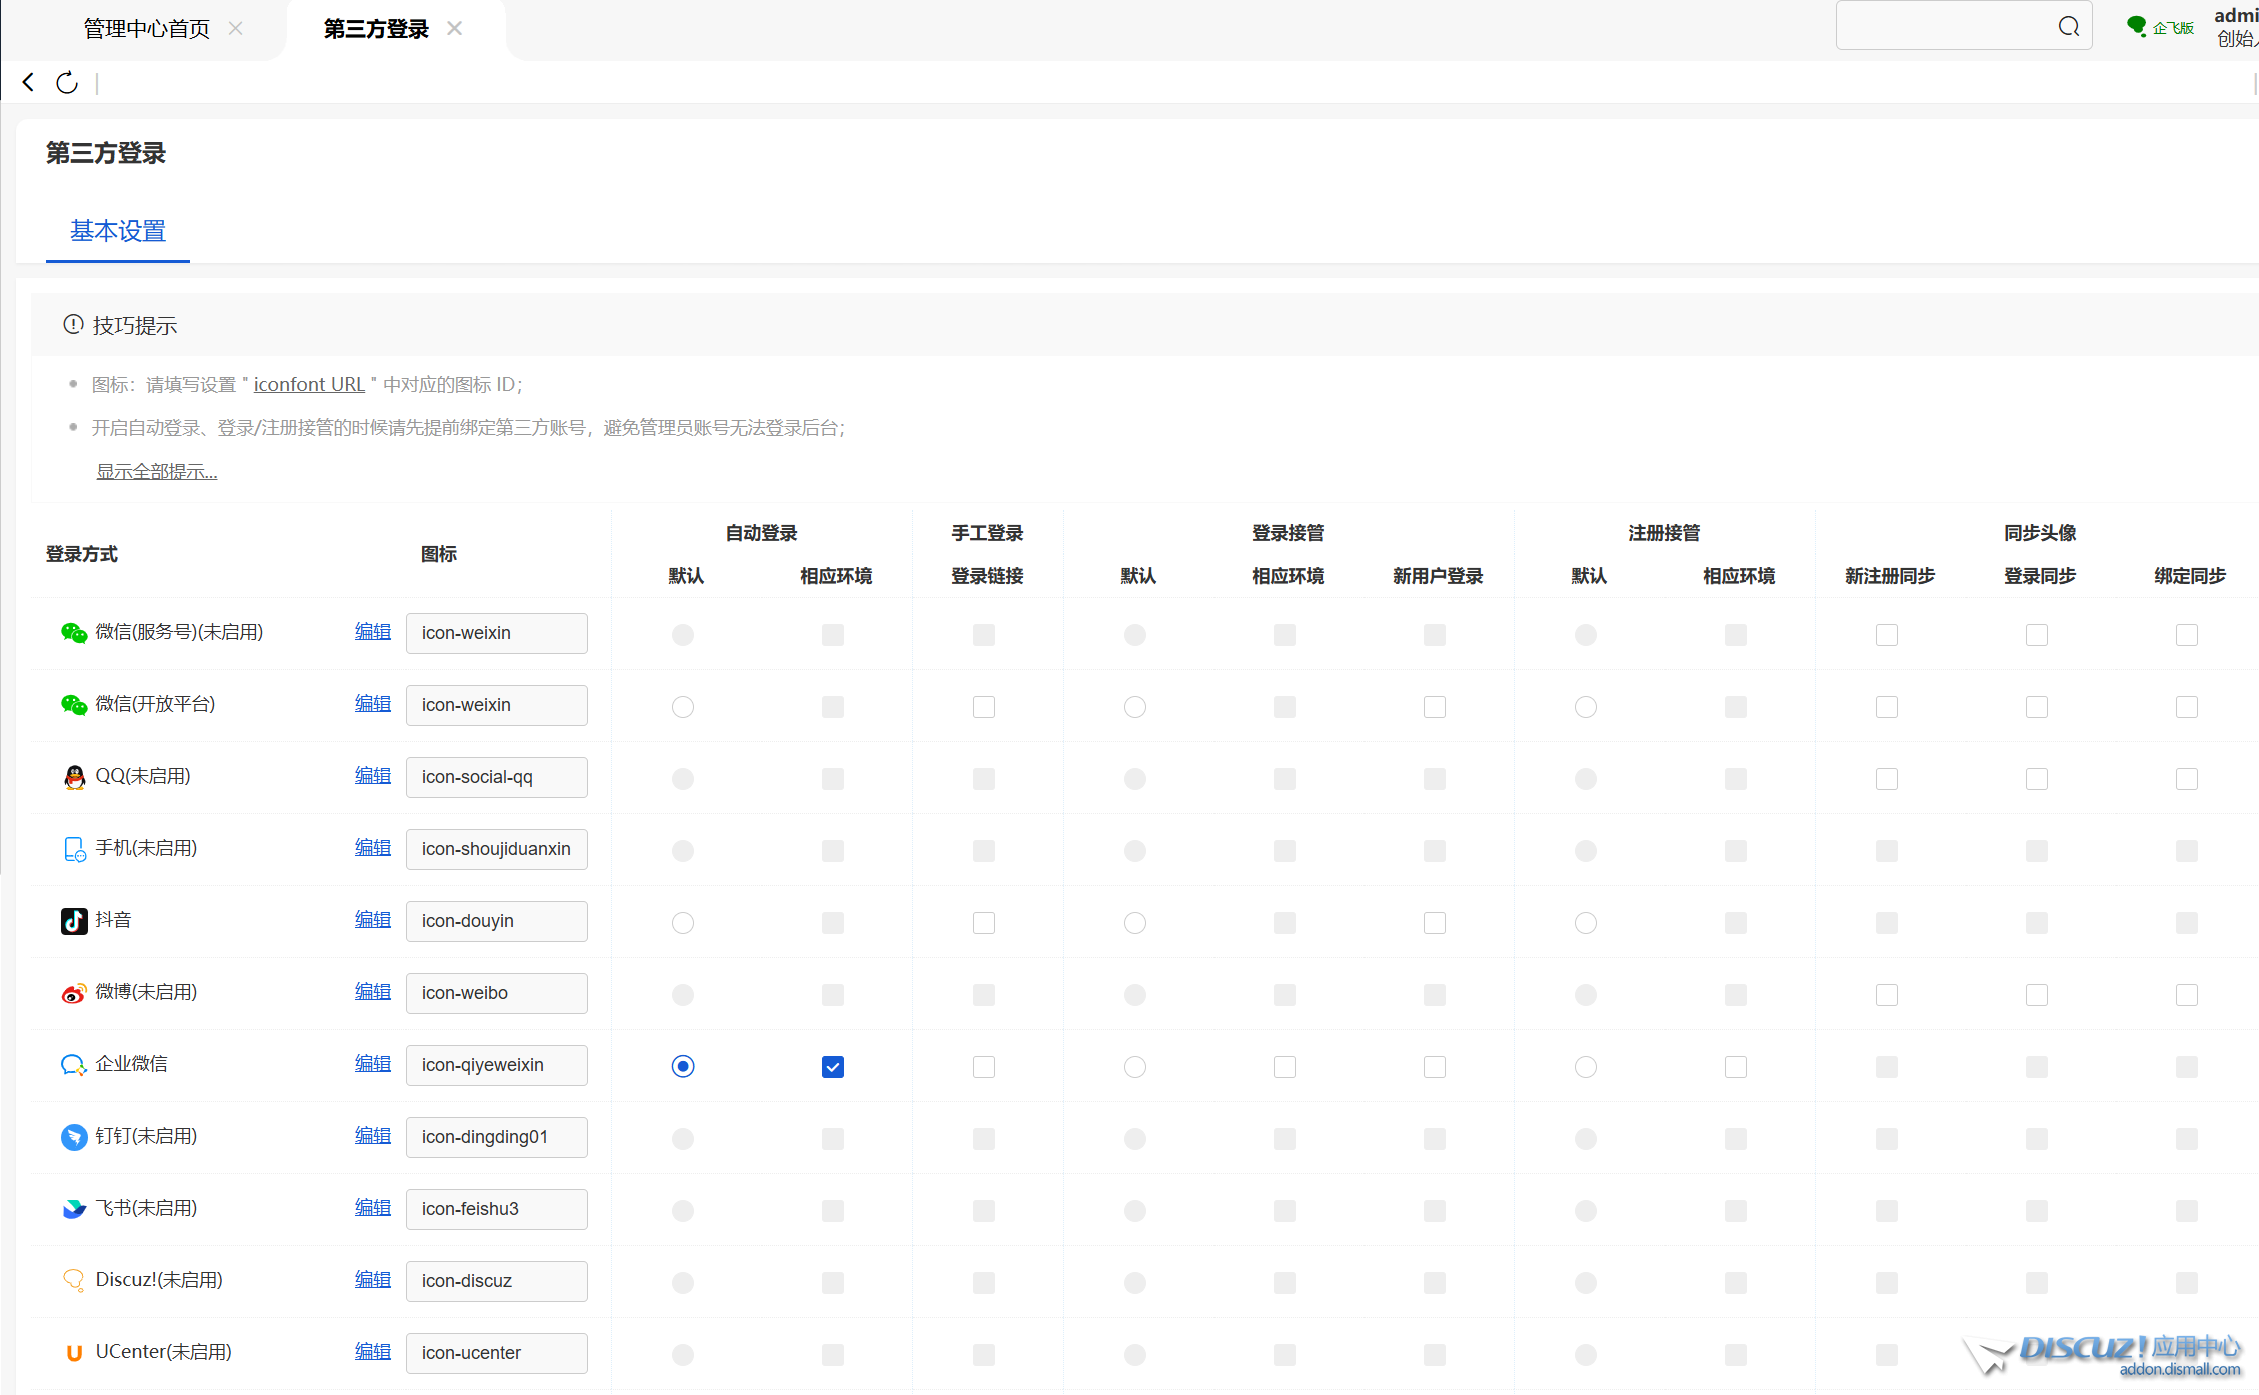
Task: Click the Douyin login method icon
Action: click(x=74, y=921)
